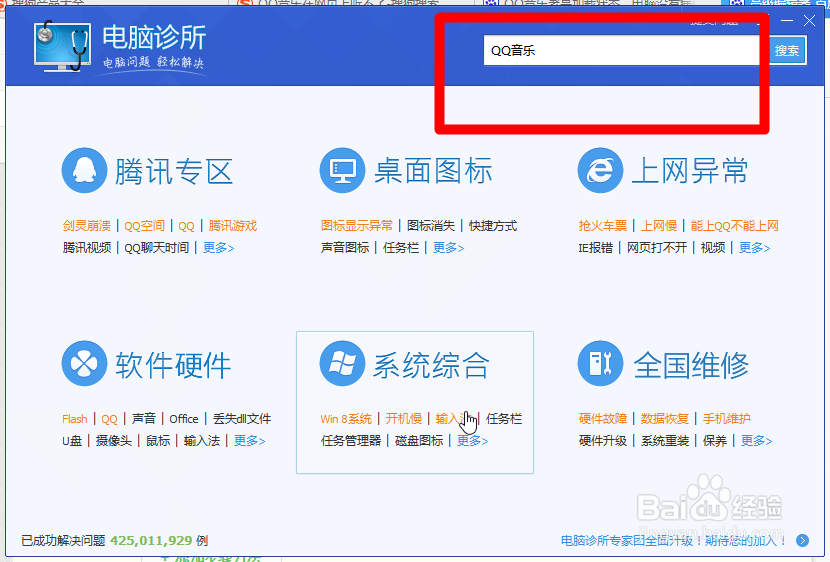Open the 图标显示异常 link
This screenshot has height=562, width=830.
(357, 226)
